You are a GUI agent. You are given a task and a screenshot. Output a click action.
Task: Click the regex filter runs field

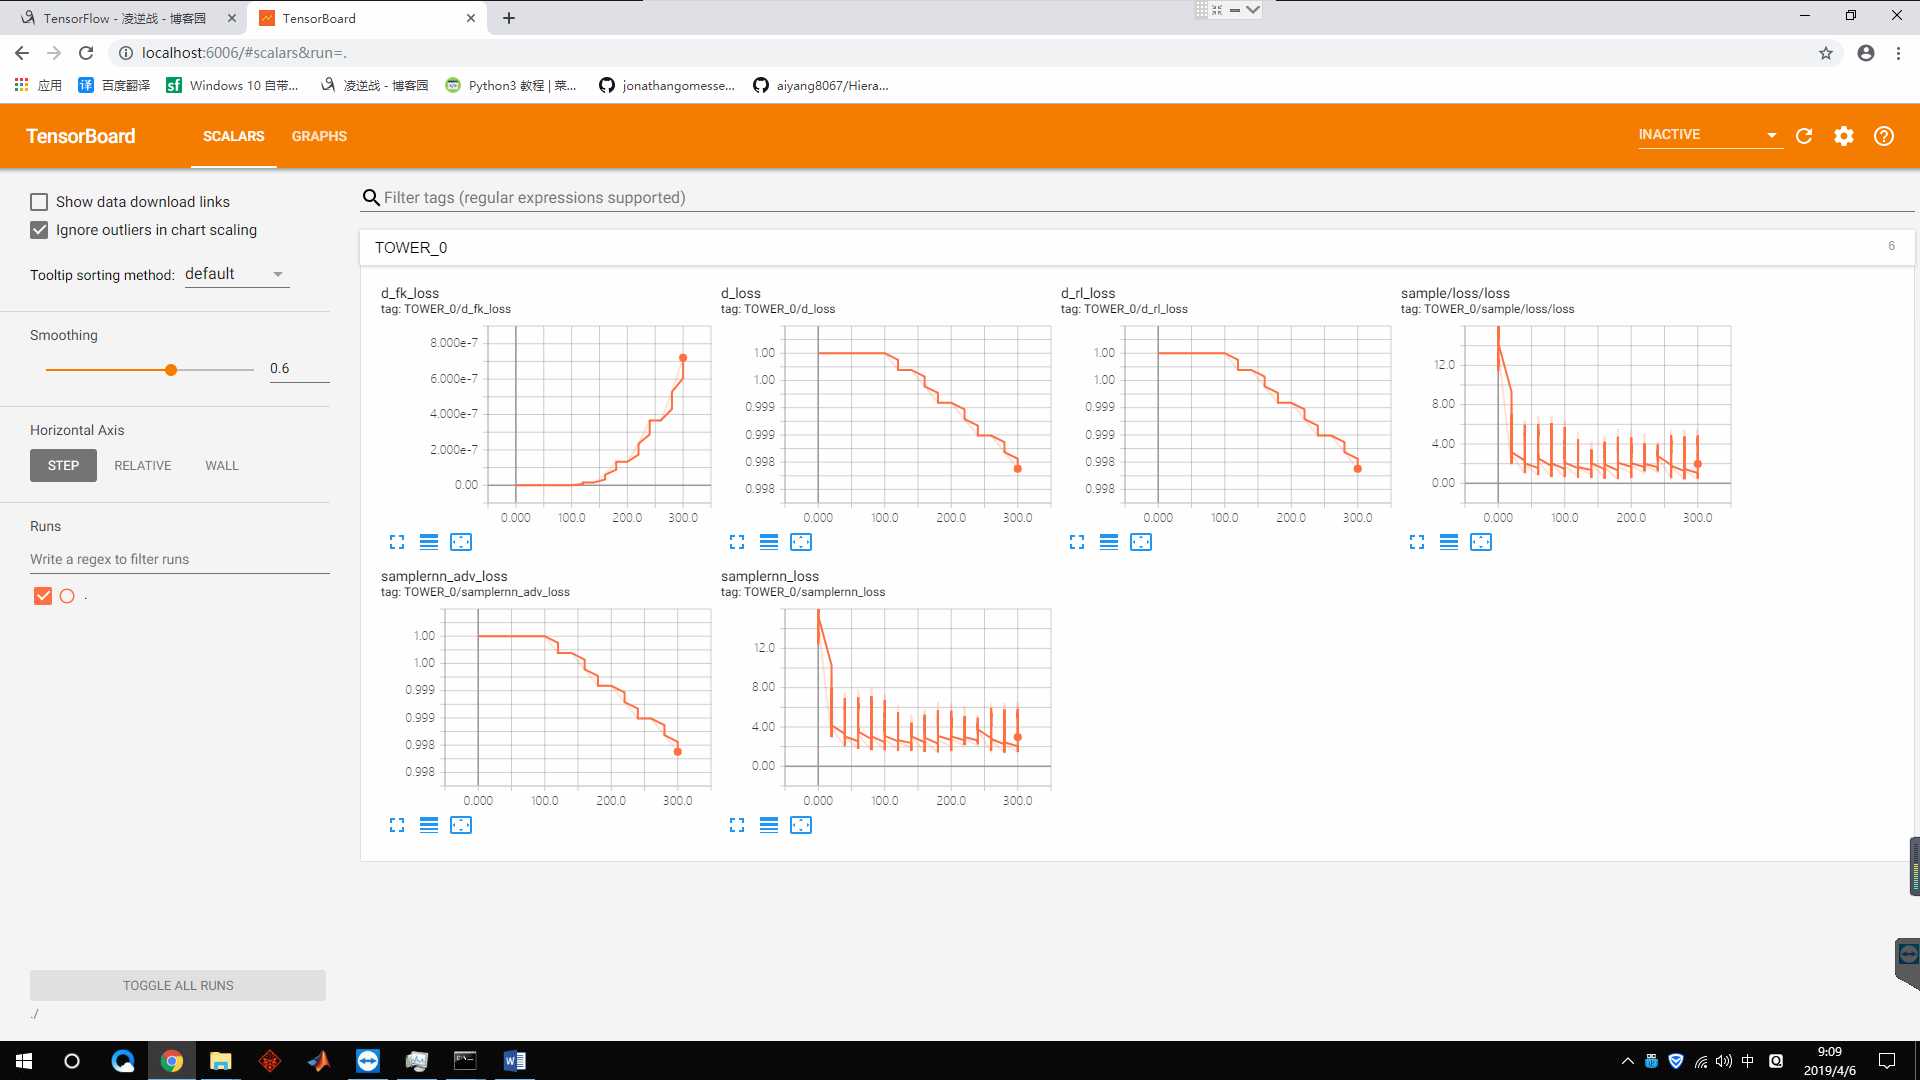tap(180, 559)
